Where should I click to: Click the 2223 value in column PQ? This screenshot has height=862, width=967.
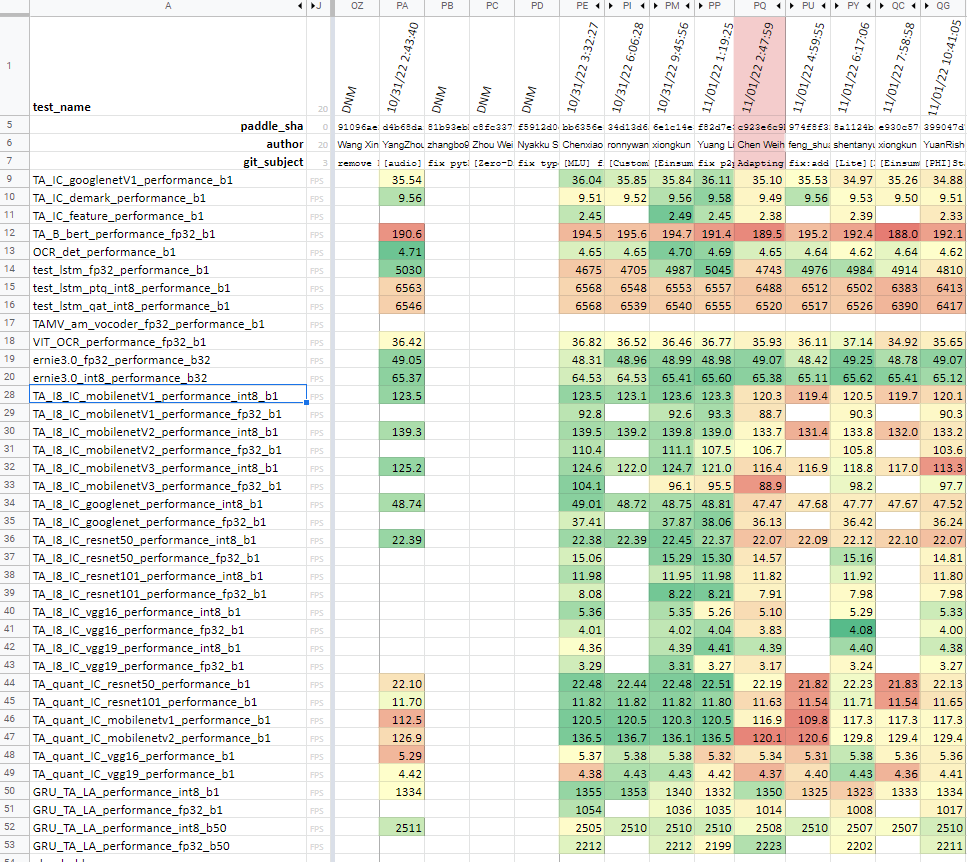(760, 846)
